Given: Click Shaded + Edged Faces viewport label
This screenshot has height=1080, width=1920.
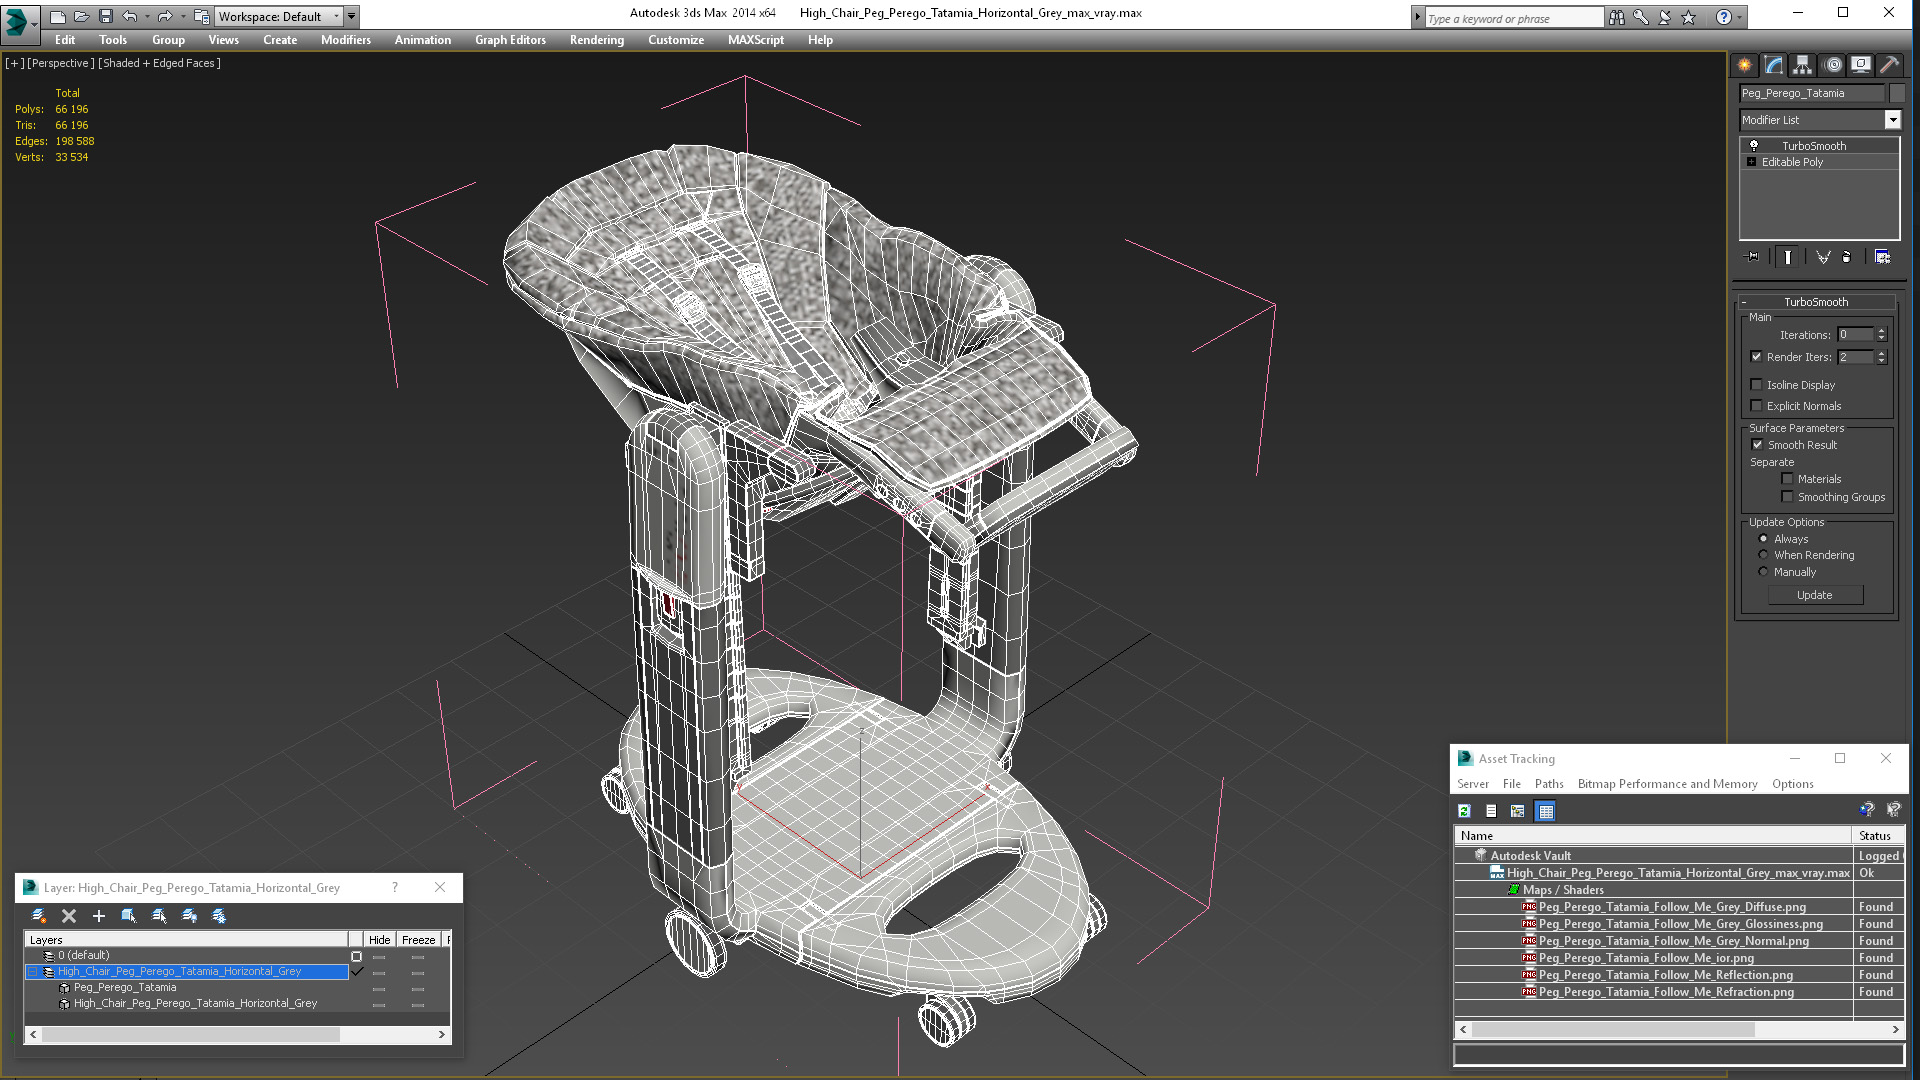Looking at the screenshot, I should [159, 63].
